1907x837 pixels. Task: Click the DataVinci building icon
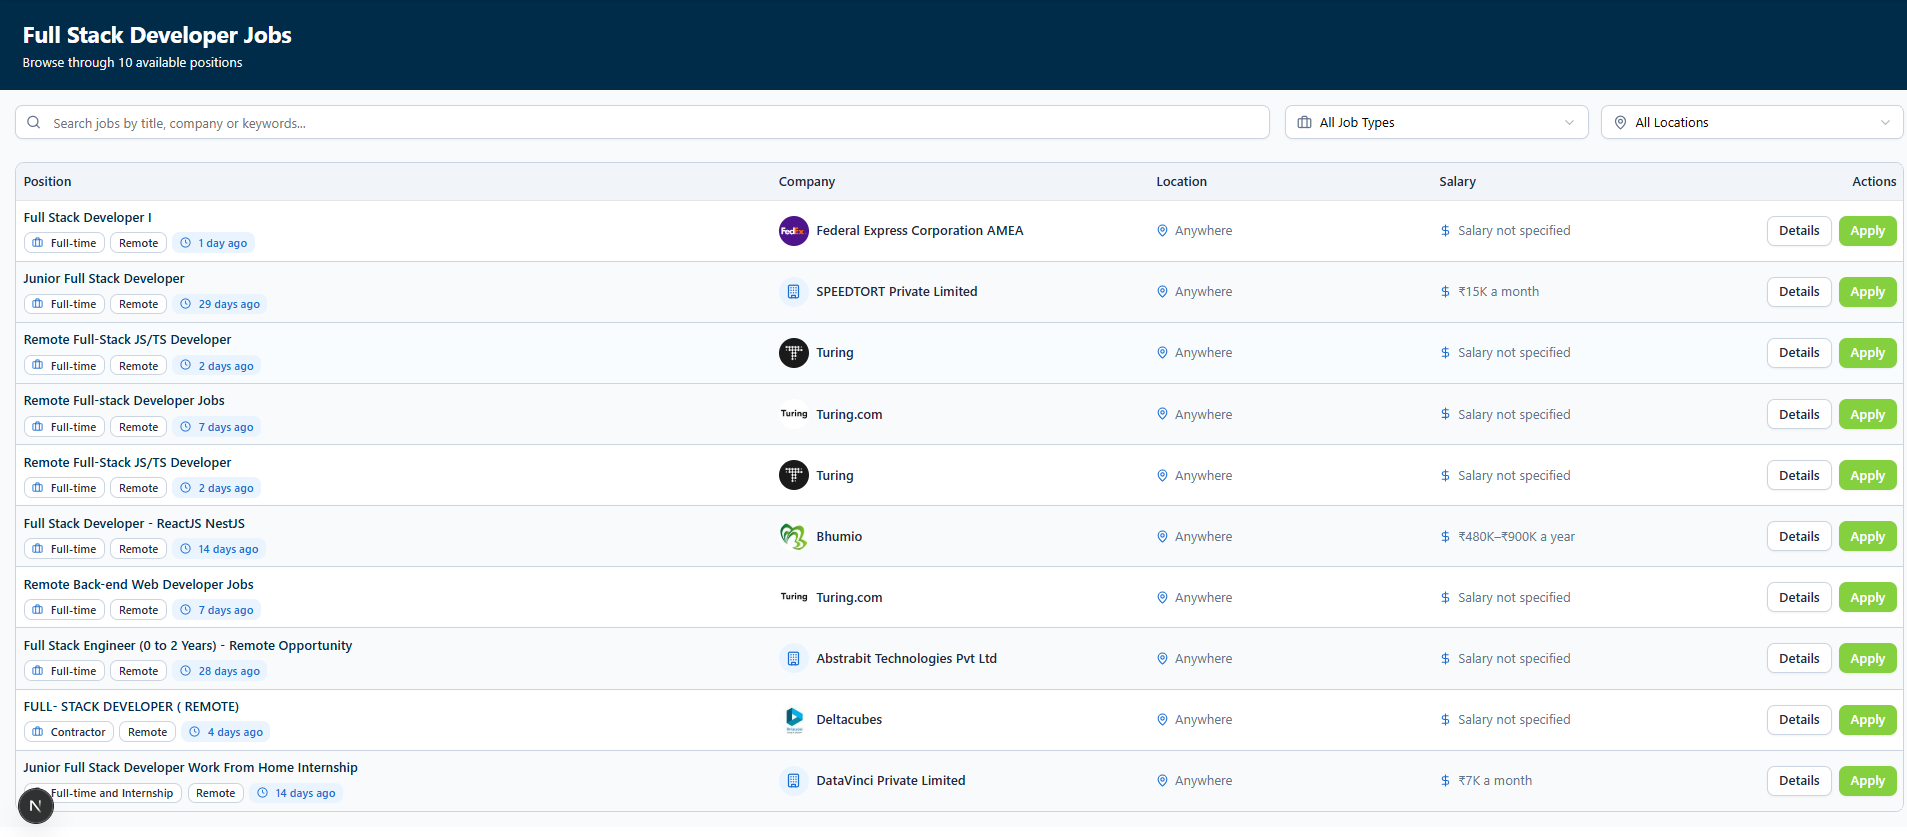793,781
